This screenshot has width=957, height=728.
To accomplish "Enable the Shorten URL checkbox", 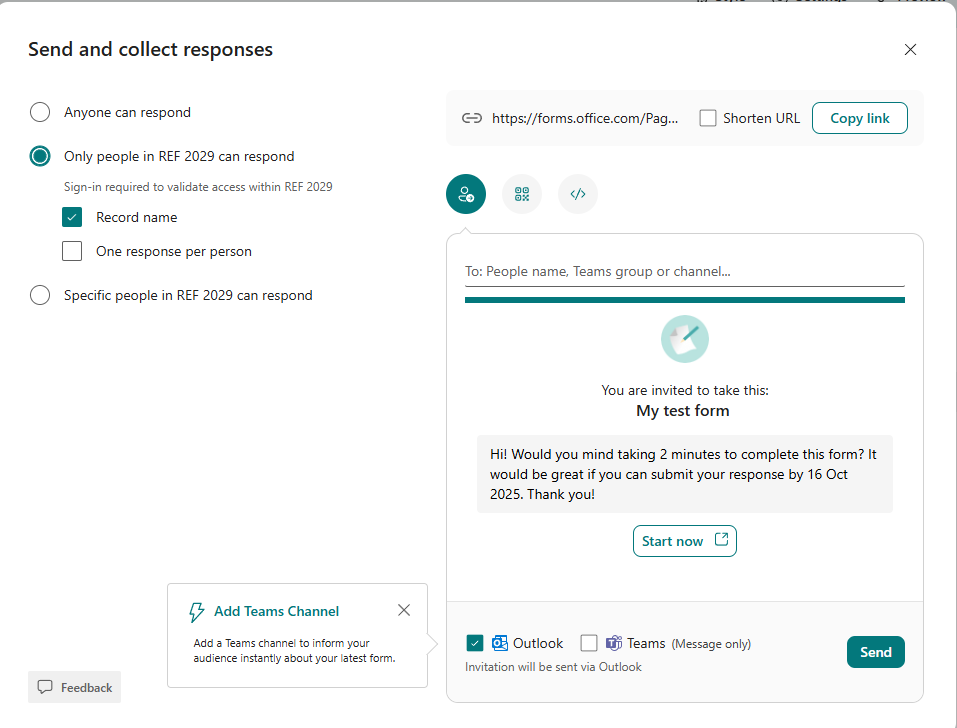I will coord(708,118).
